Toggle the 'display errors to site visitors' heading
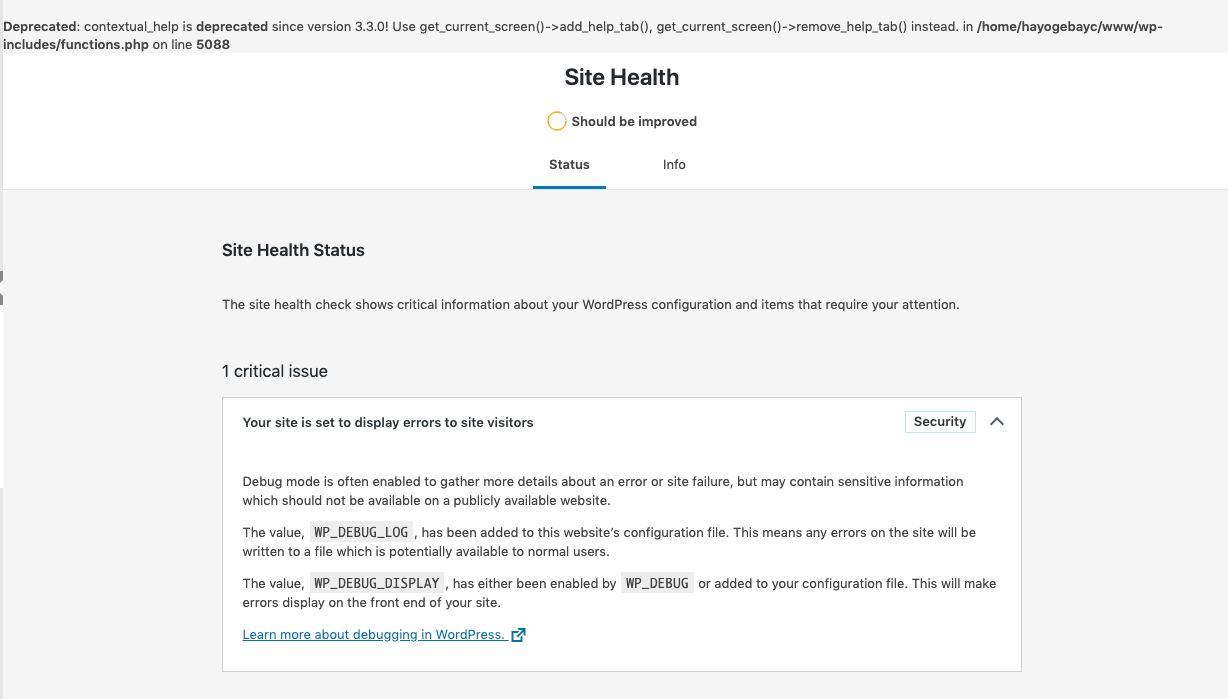The height and width of the screenshot is (699, 1228). [x=388, y=423]
